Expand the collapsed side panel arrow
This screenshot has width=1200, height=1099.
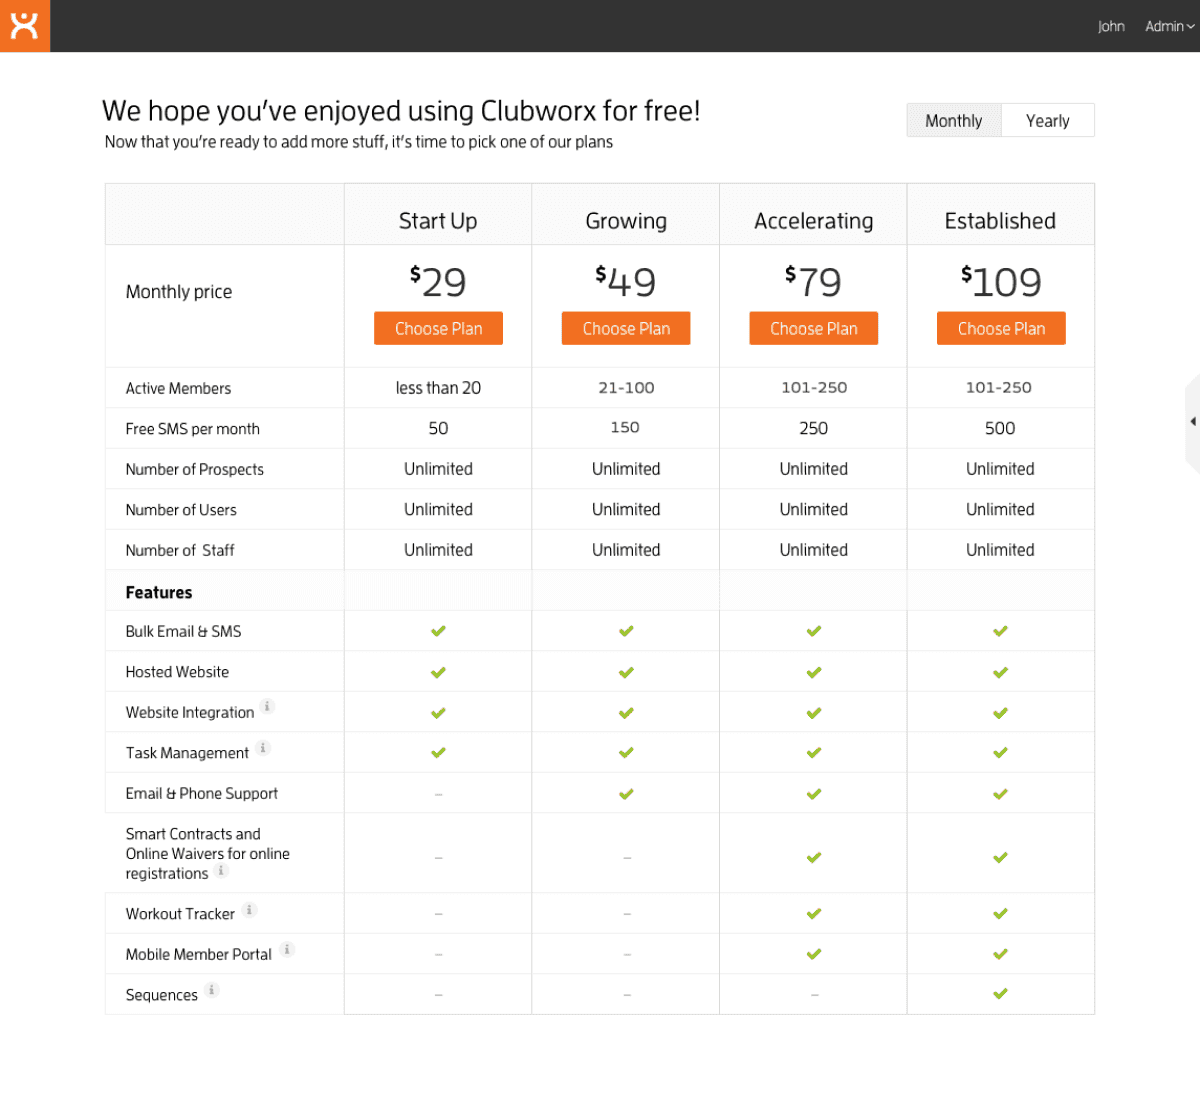pyautogui.click(x=1192, y=422)
